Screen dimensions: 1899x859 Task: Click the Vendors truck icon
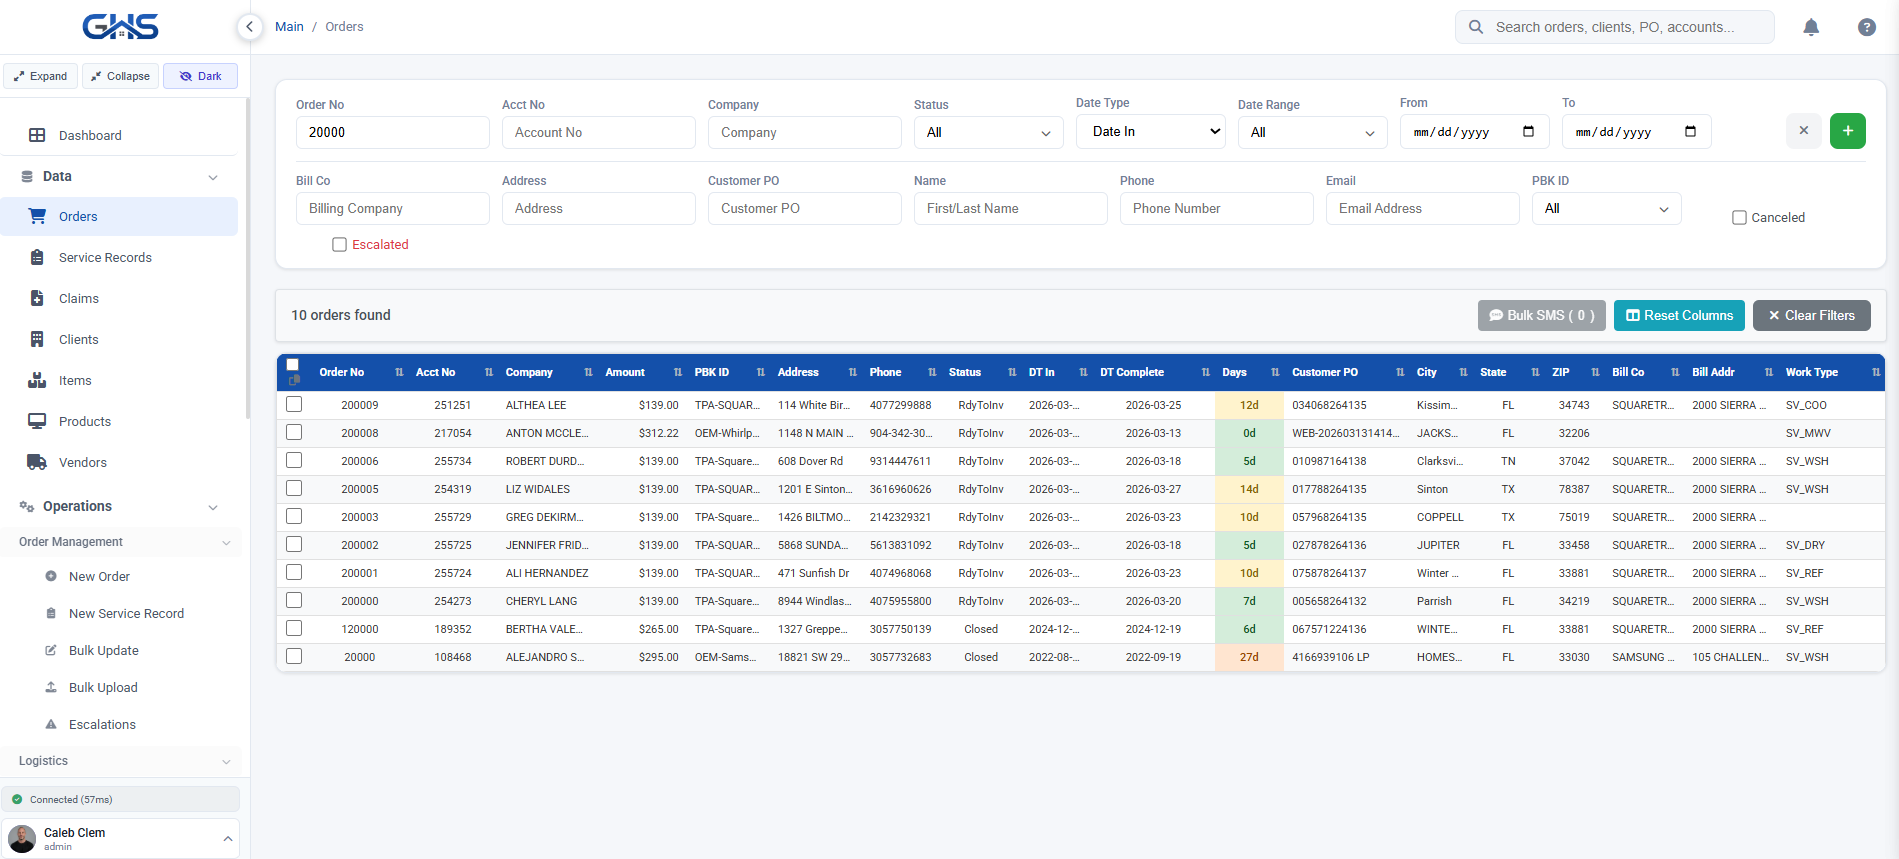point(37,462)
